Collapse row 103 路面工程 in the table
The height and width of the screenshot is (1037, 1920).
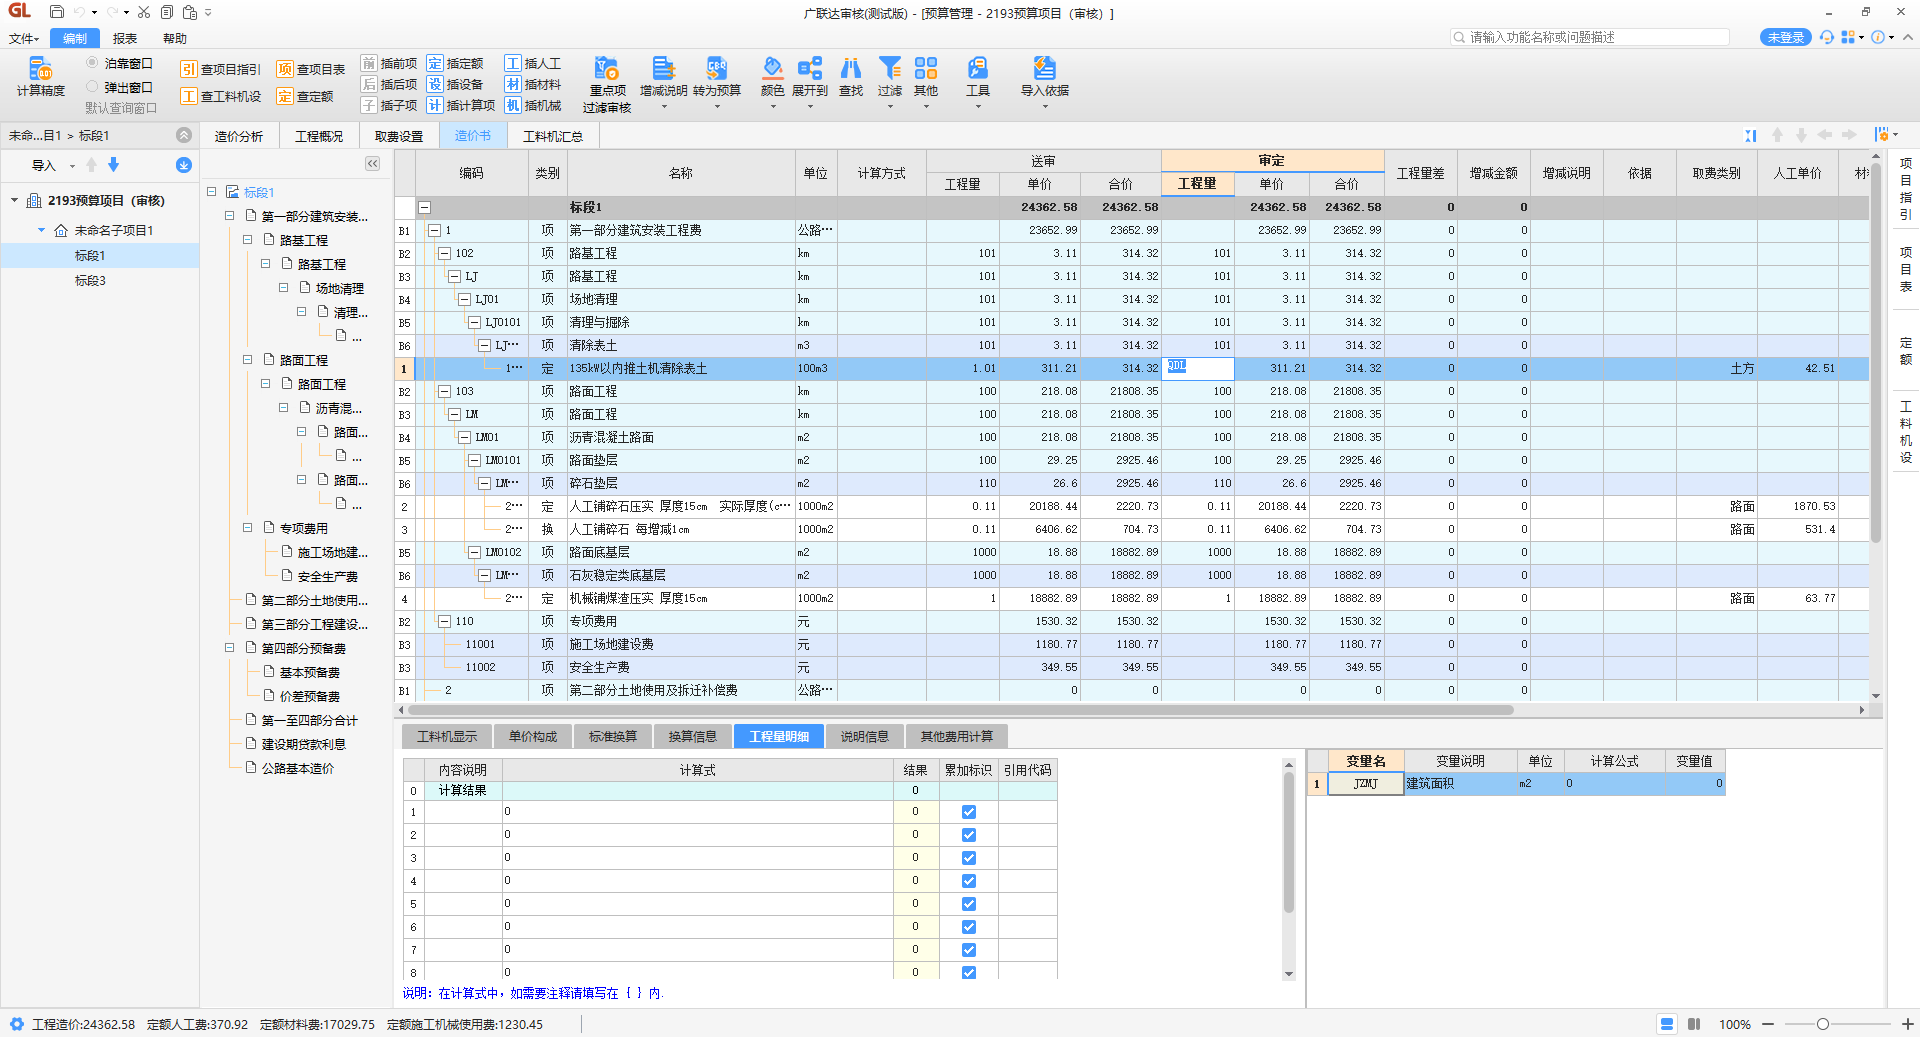[444, 391]
